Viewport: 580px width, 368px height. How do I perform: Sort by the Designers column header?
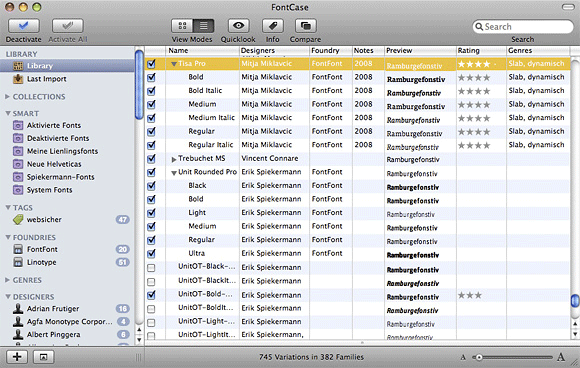click(x=274, y=51)
